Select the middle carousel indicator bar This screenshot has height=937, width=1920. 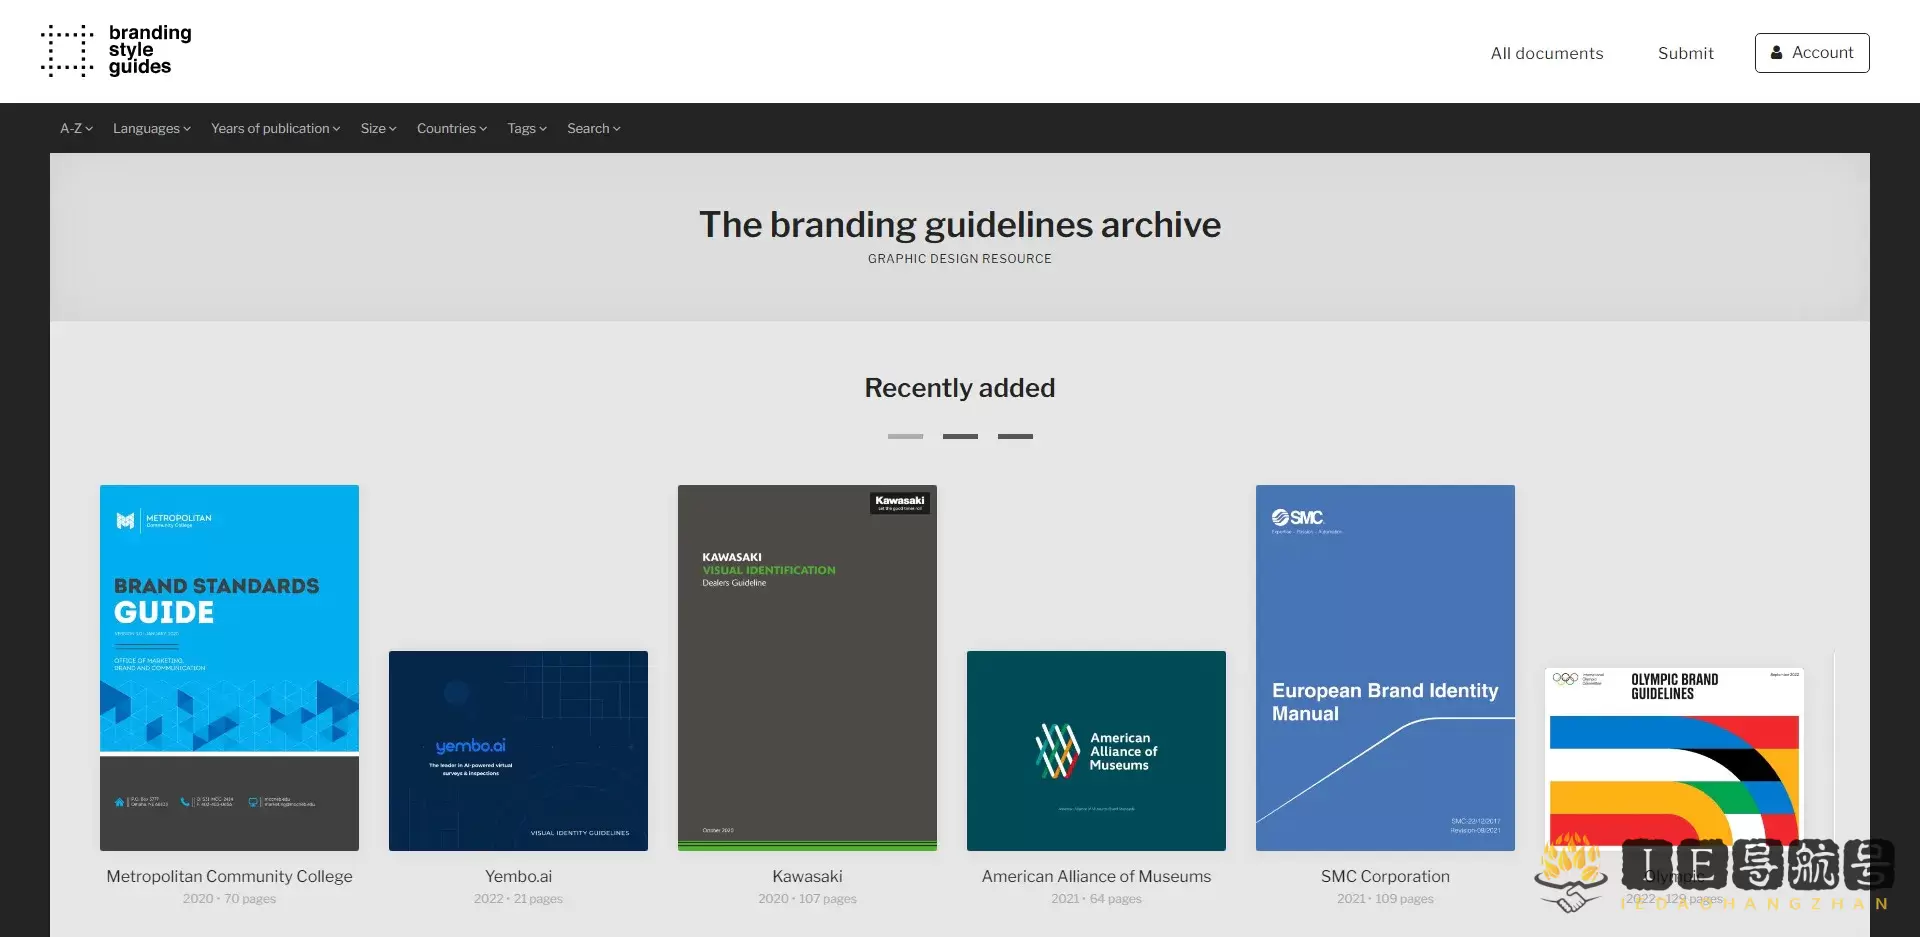[x=960, y=436]
